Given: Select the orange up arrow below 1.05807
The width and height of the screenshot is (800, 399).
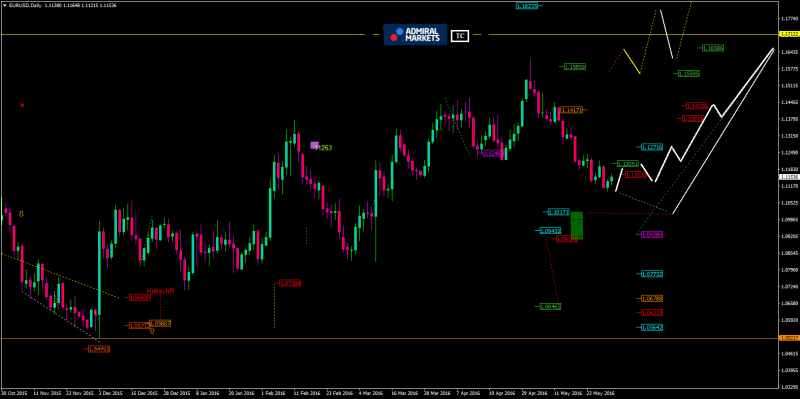Looking at the screenshot, I should click(x=152, y=331).
